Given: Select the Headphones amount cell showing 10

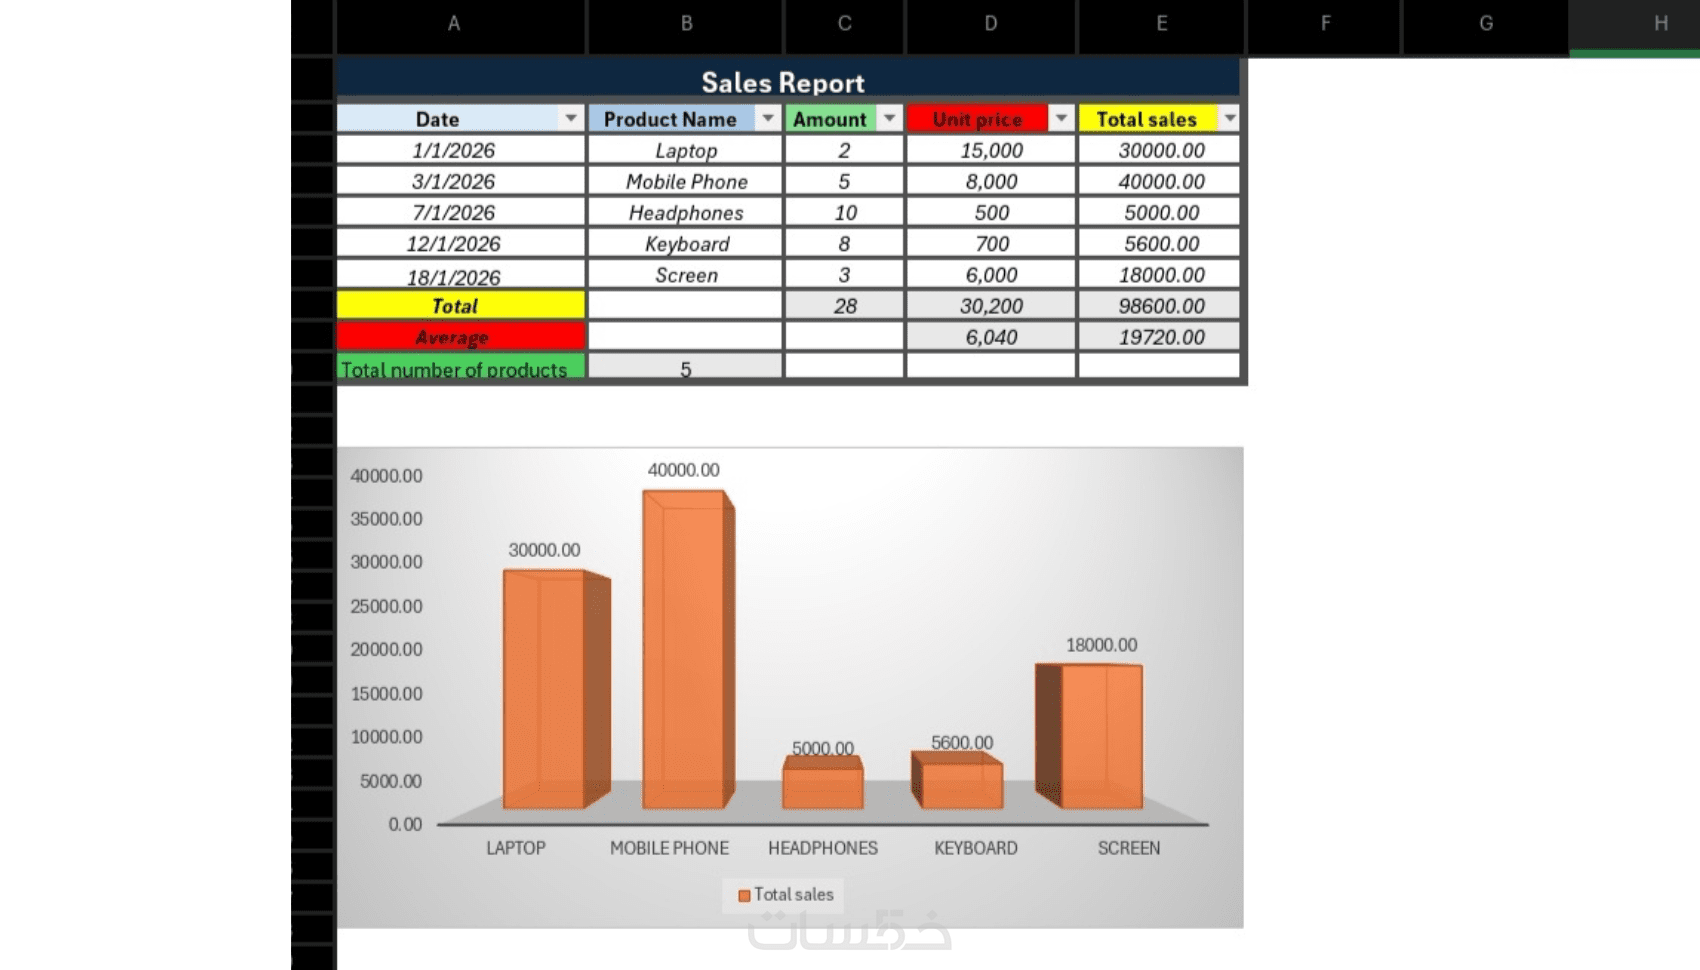Looking at the screenshot, I should coord(845,212).
